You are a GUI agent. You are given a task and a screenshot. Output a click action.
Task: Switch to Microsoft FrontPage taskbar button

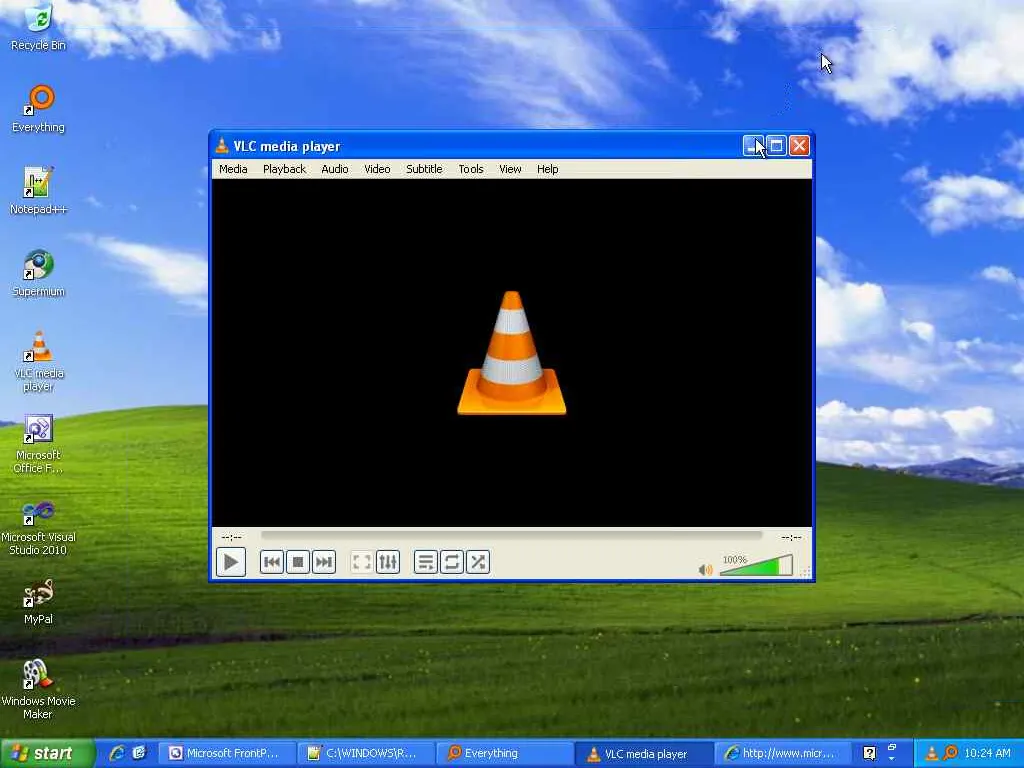coord(225,753)
